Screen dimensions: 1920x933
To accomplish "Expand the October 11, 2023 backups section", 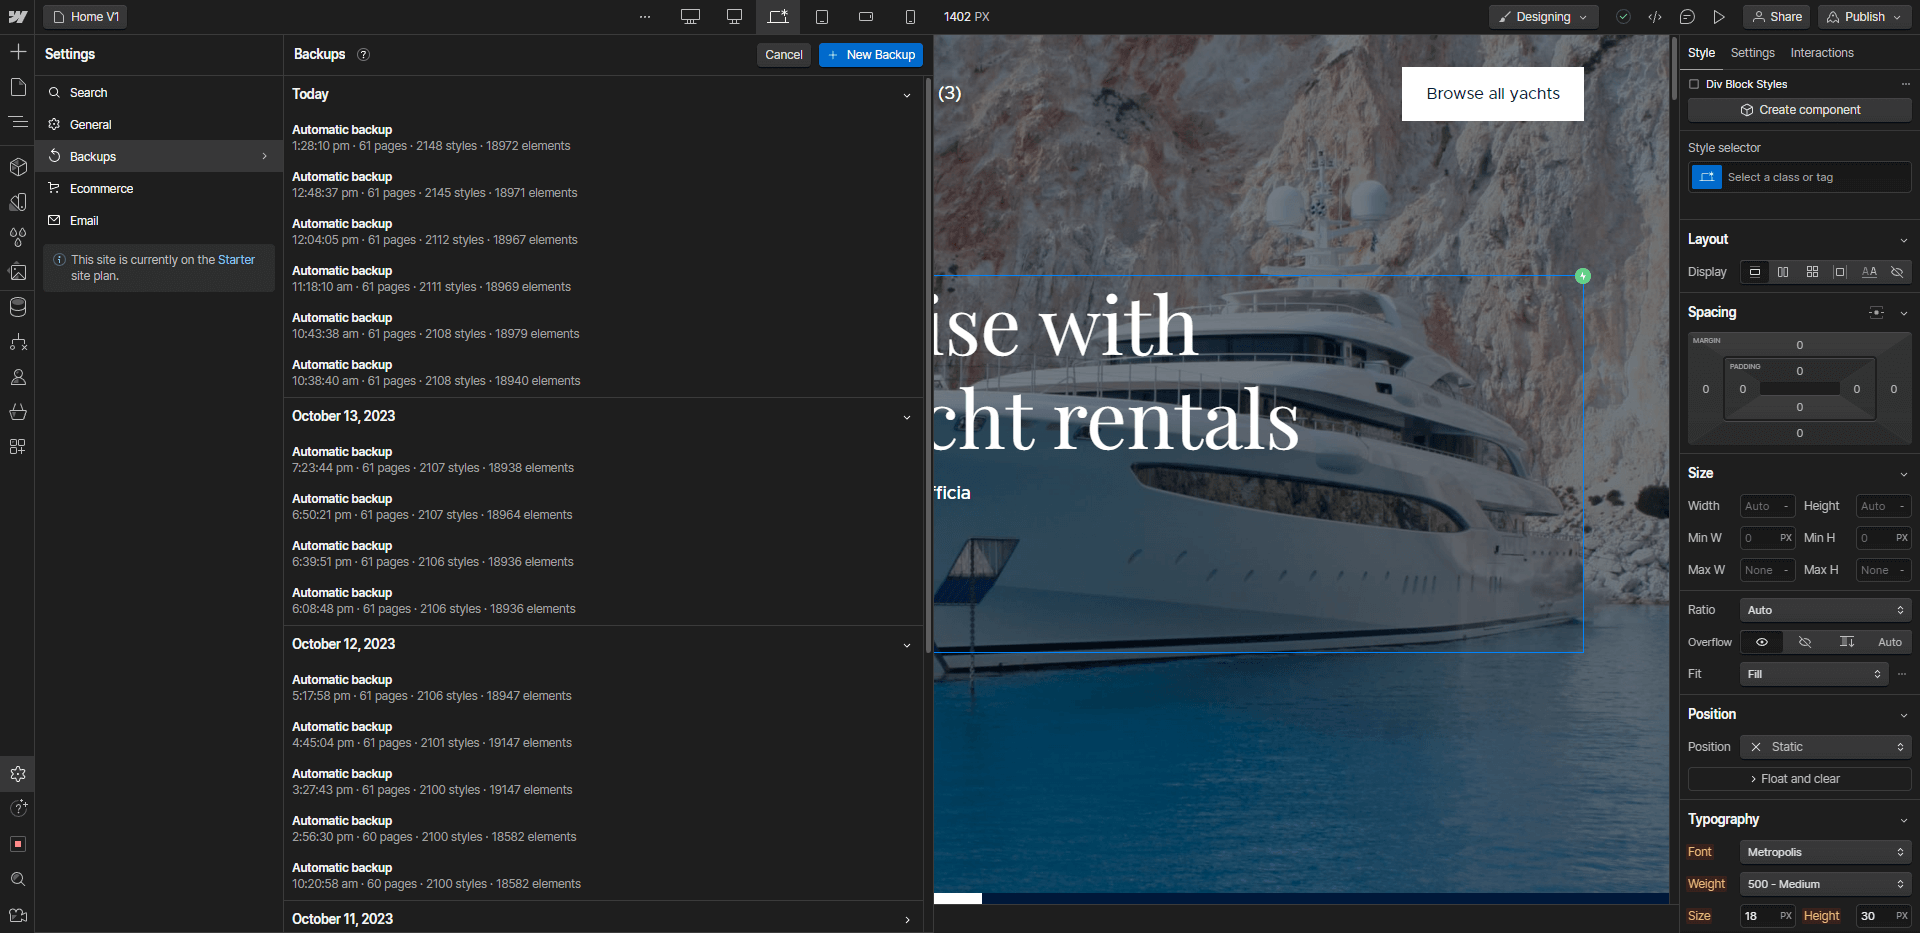I will click(907, 919).
